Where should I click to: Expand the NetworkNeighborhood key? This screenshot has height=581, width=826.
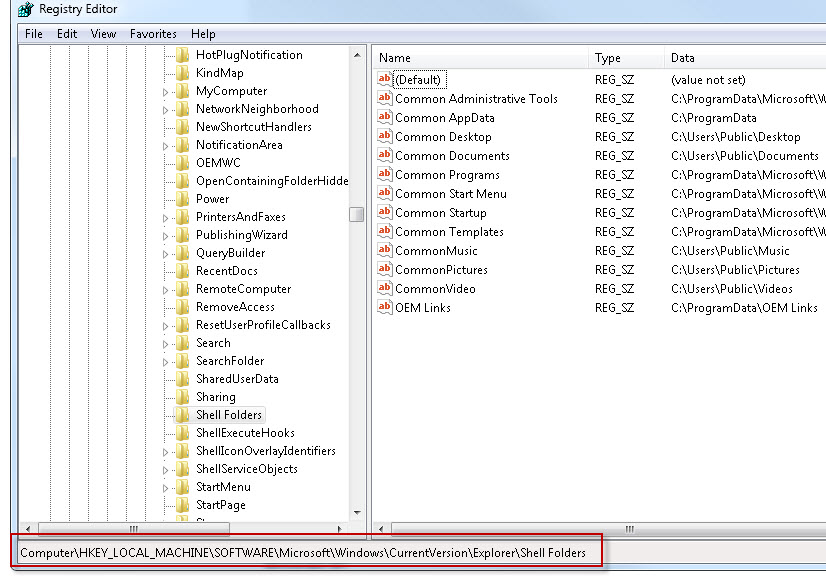pos(165,110)
